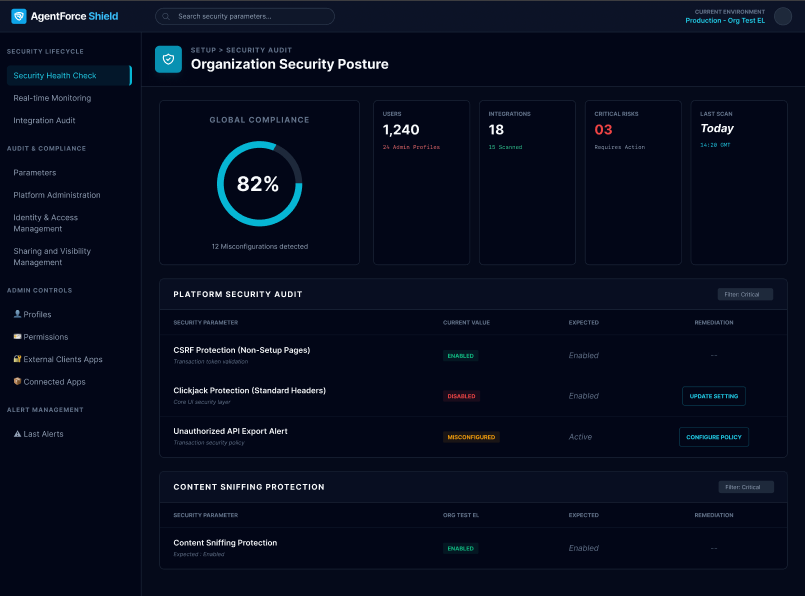Click the 82% Global Compliance ring
Viewport: 805px width, 596px height.
(x=259, y=183)
